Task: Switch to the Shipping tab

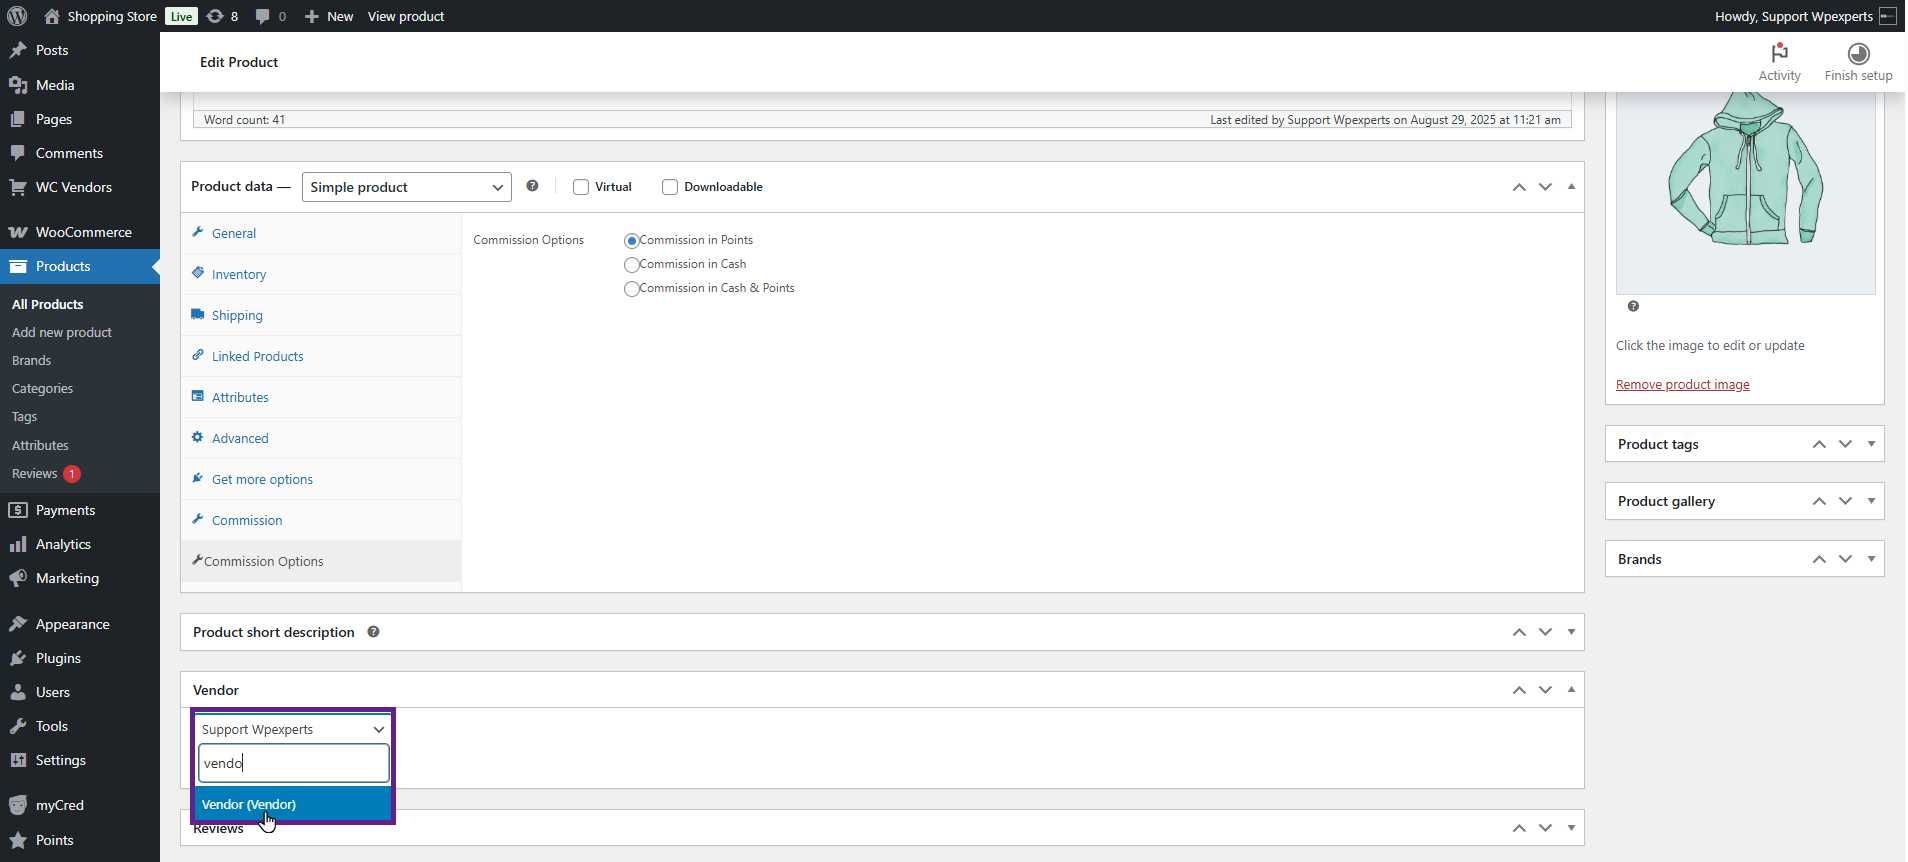Action: point(237,315)
